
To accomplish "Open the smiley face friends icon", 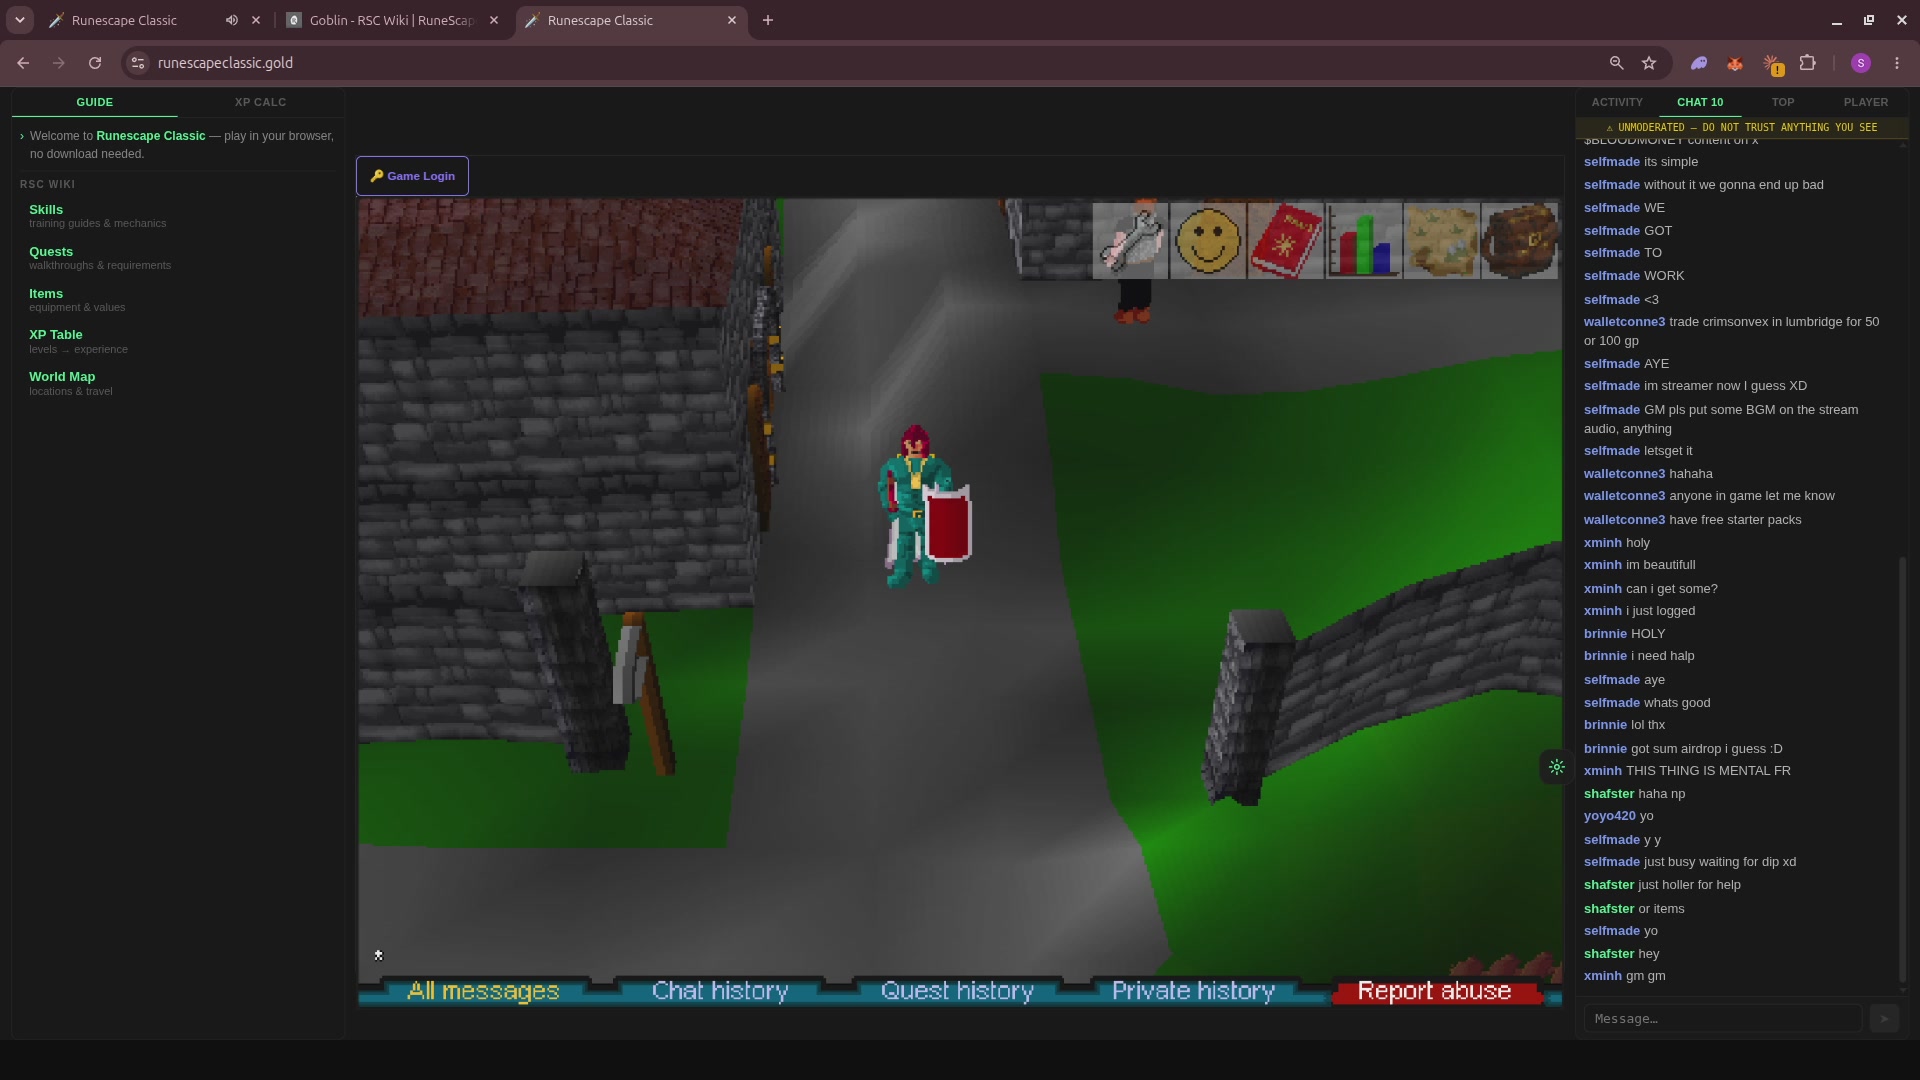I will pos(1208,241).
